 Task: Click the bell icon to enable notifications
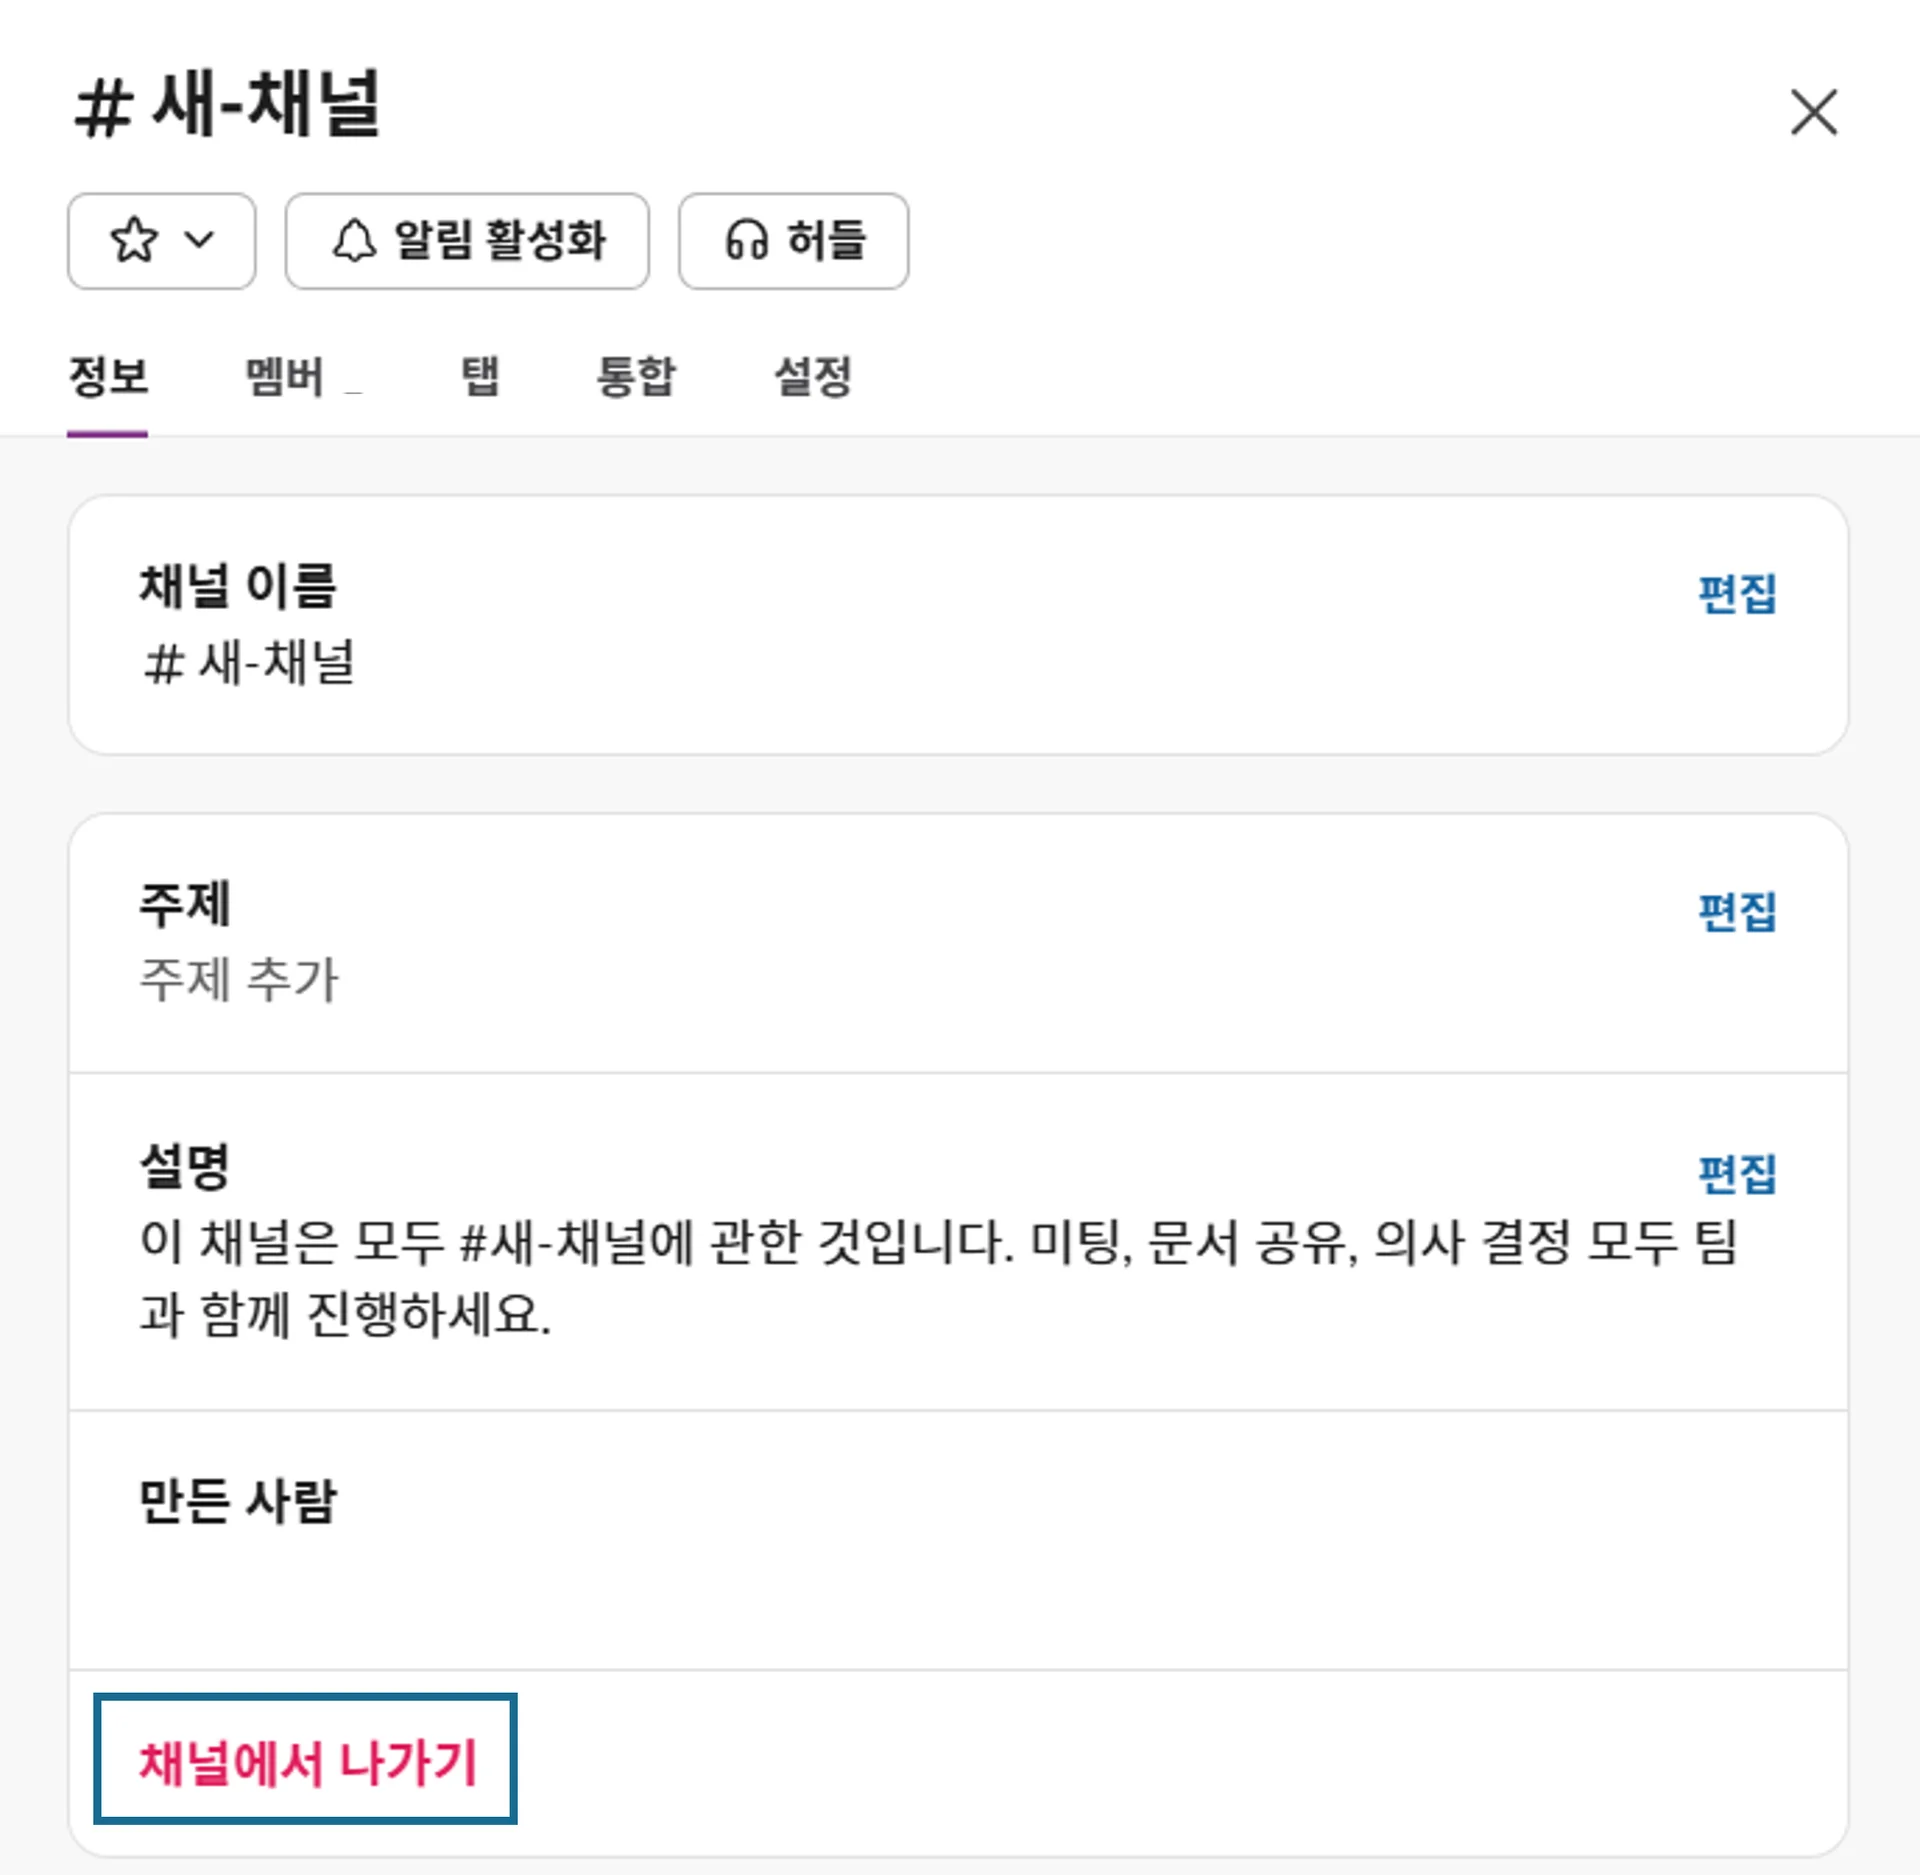coord(354,241)
